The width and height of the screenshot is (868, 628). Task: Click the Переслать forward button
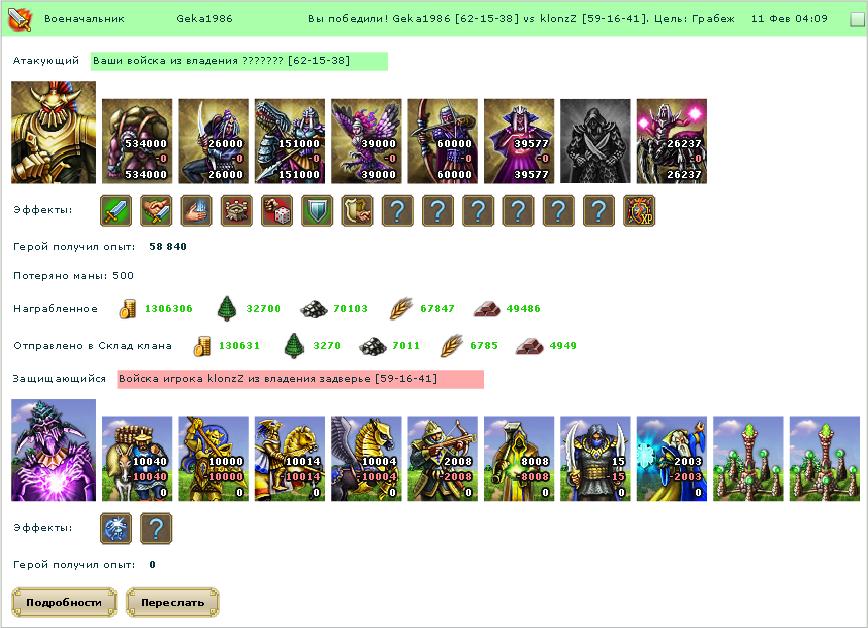click(173, 602)
